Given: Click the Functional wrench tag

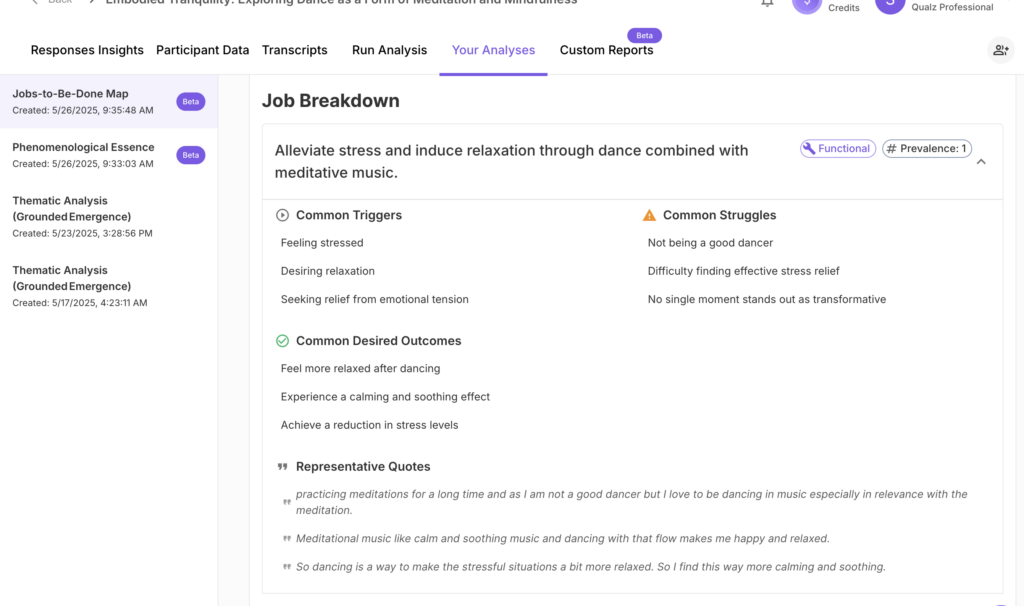Looking at the screenshot, I should point(838,149).
